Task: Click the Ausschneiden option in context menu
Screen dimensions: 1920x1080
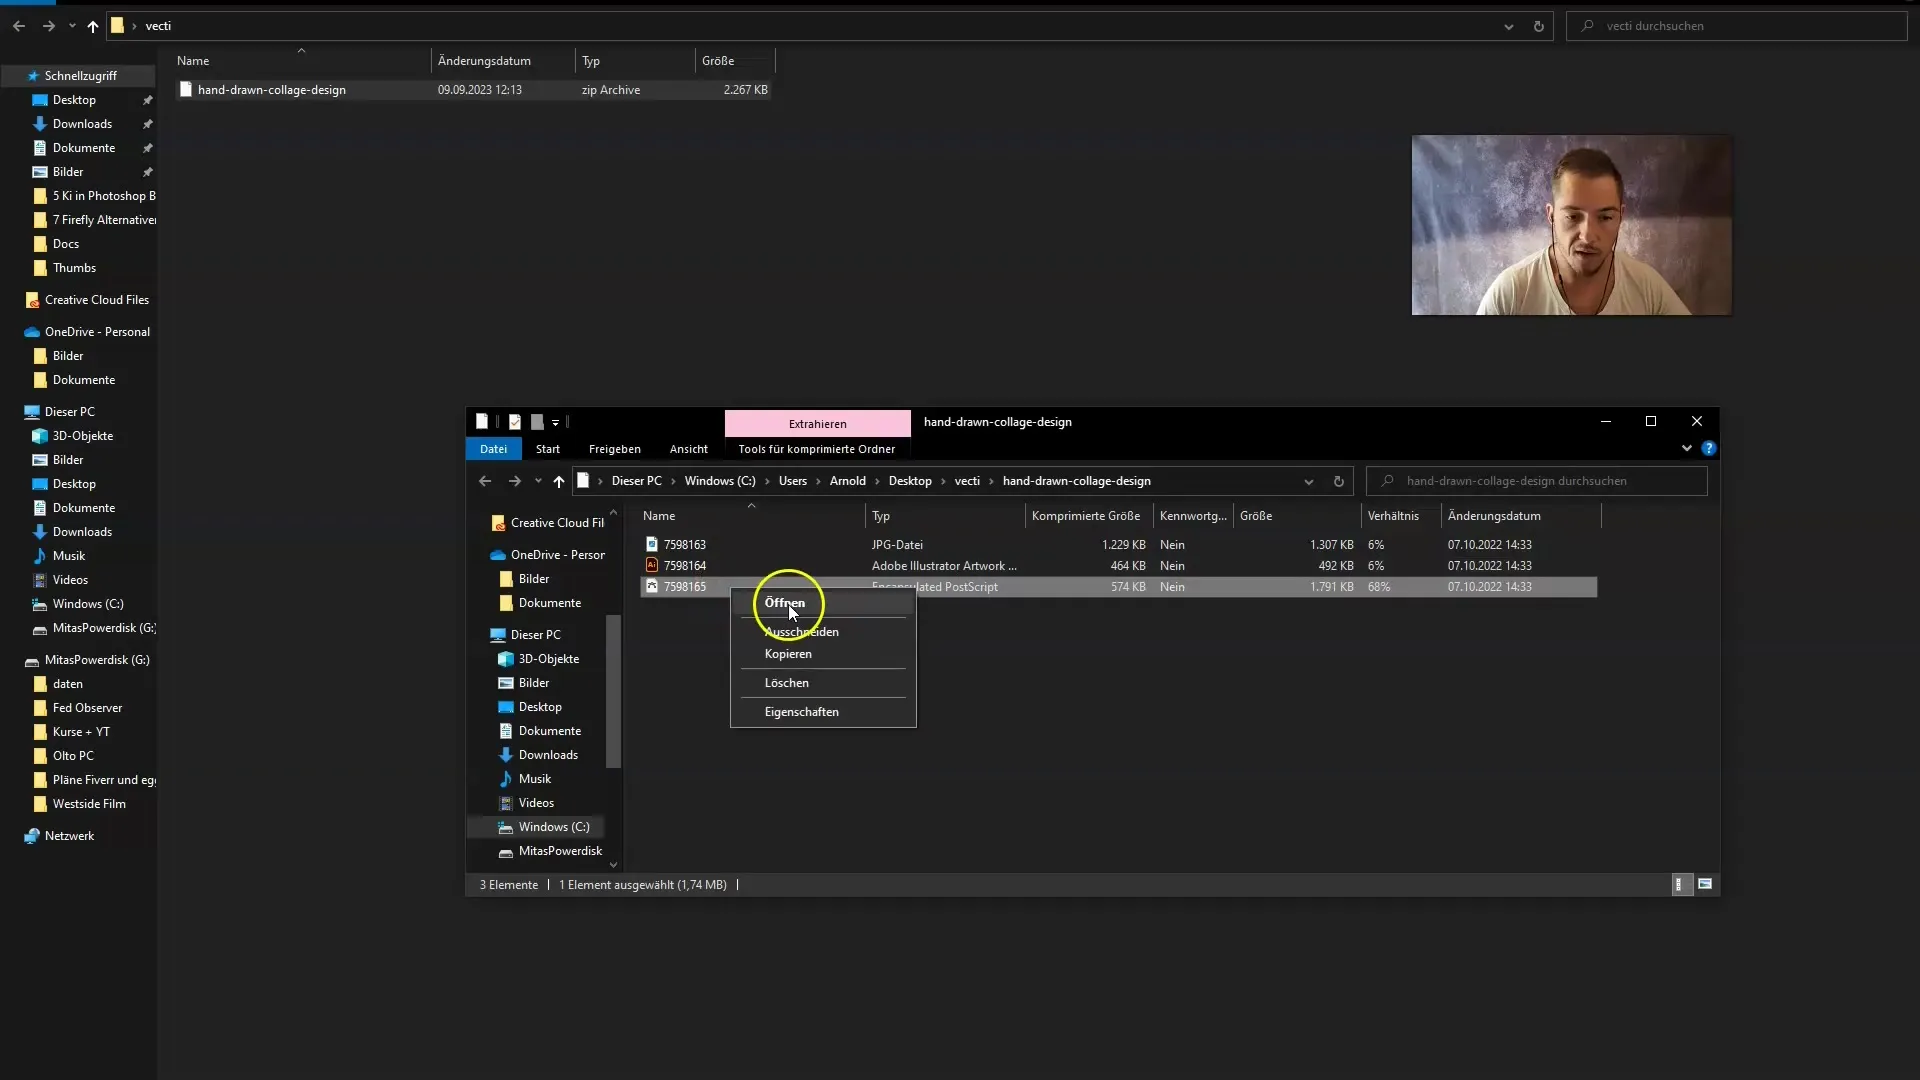Action: point(802,630)
